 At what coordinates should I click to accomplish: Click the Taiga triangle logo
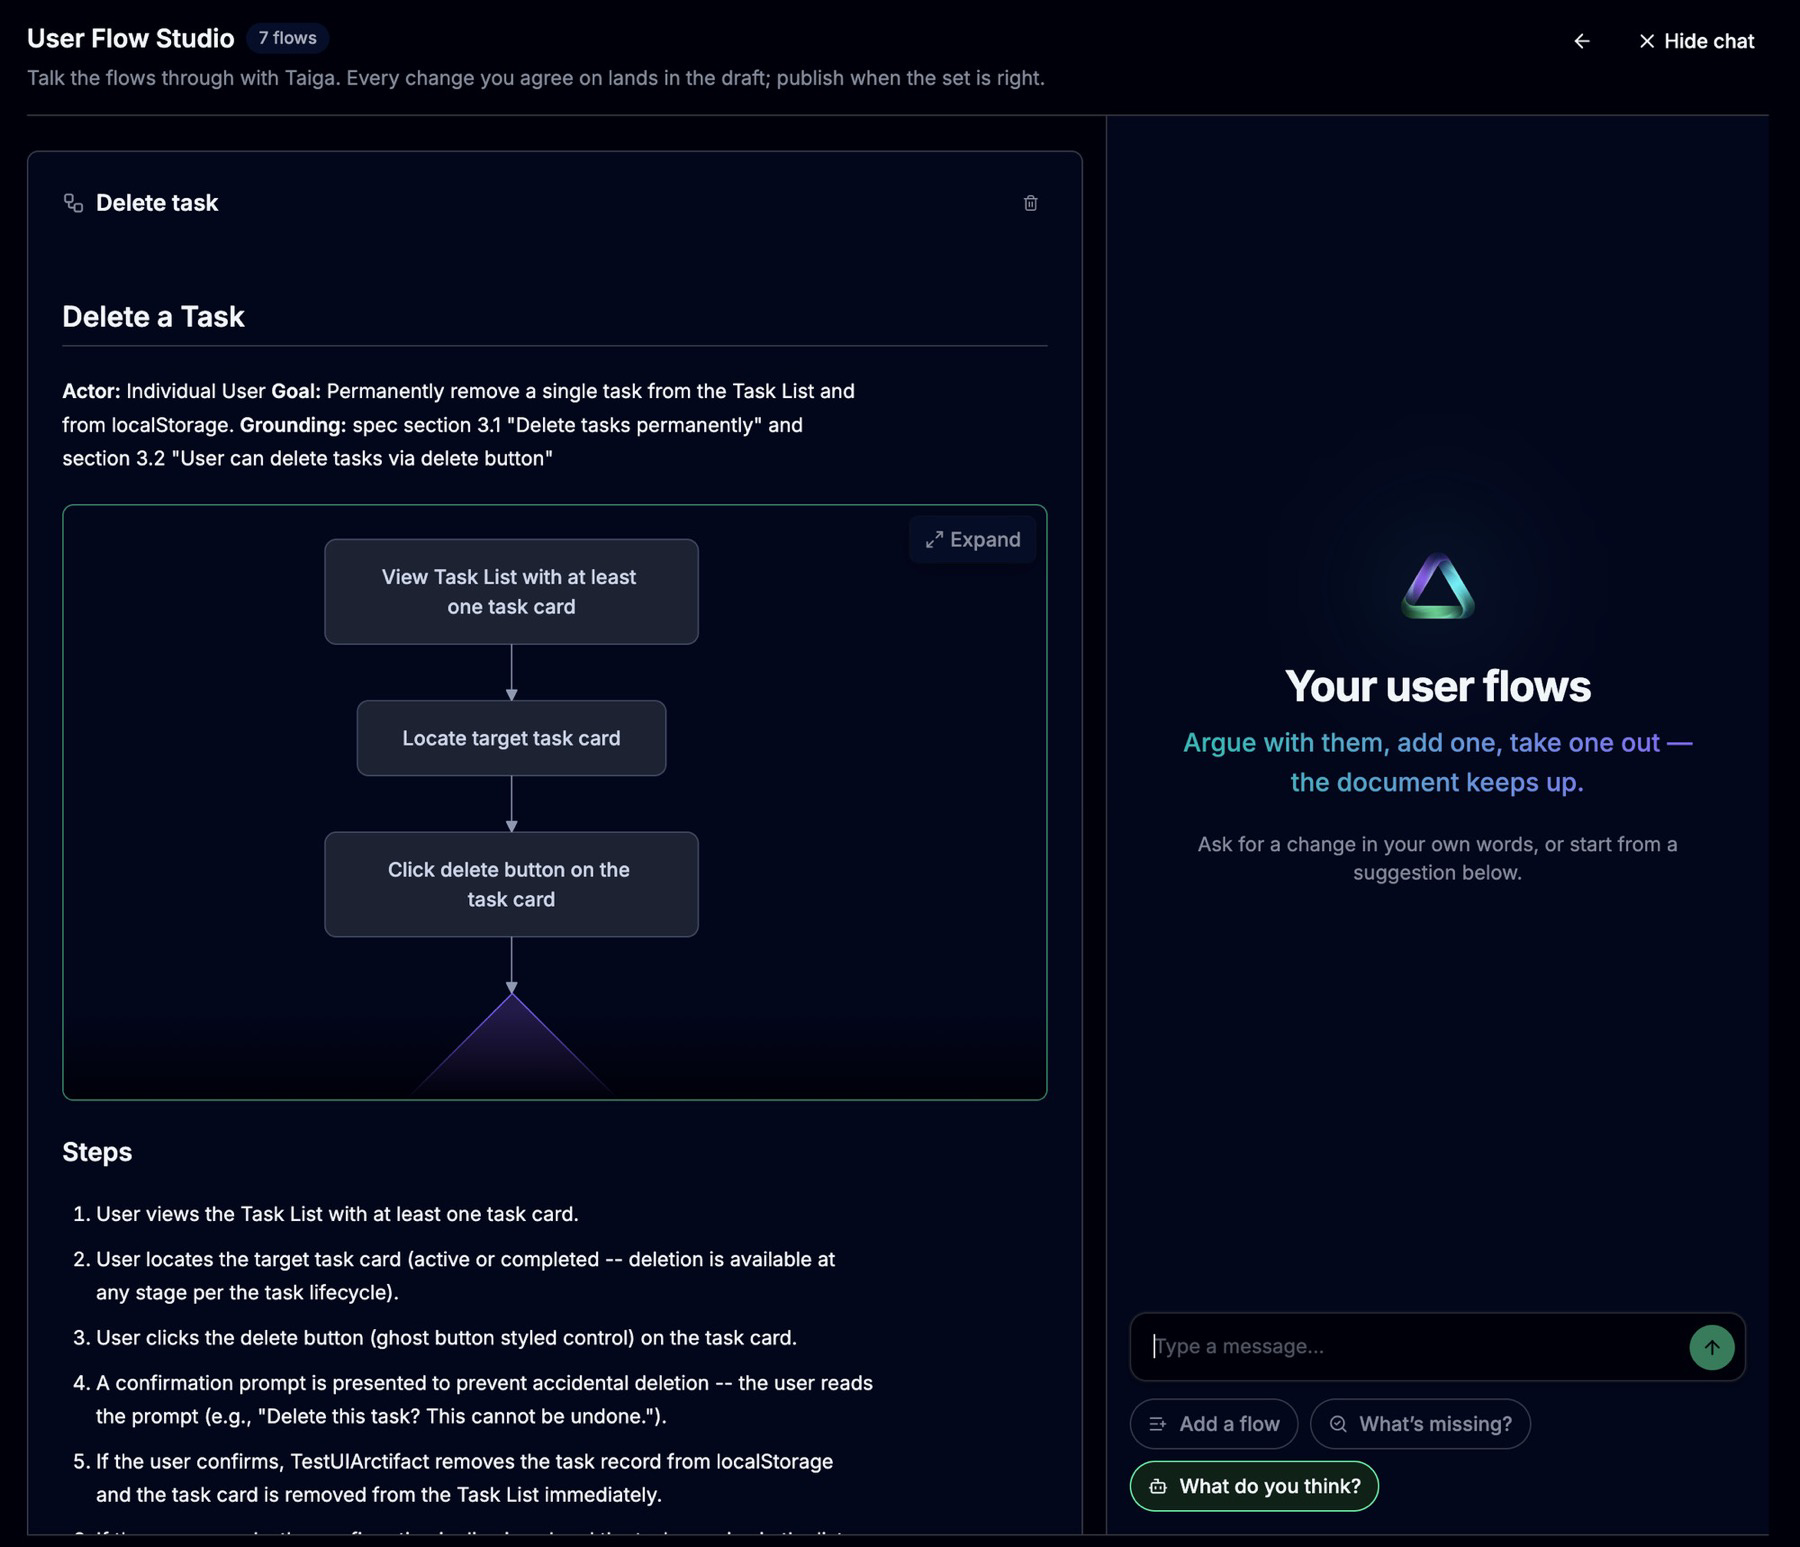coord(1438,586)
